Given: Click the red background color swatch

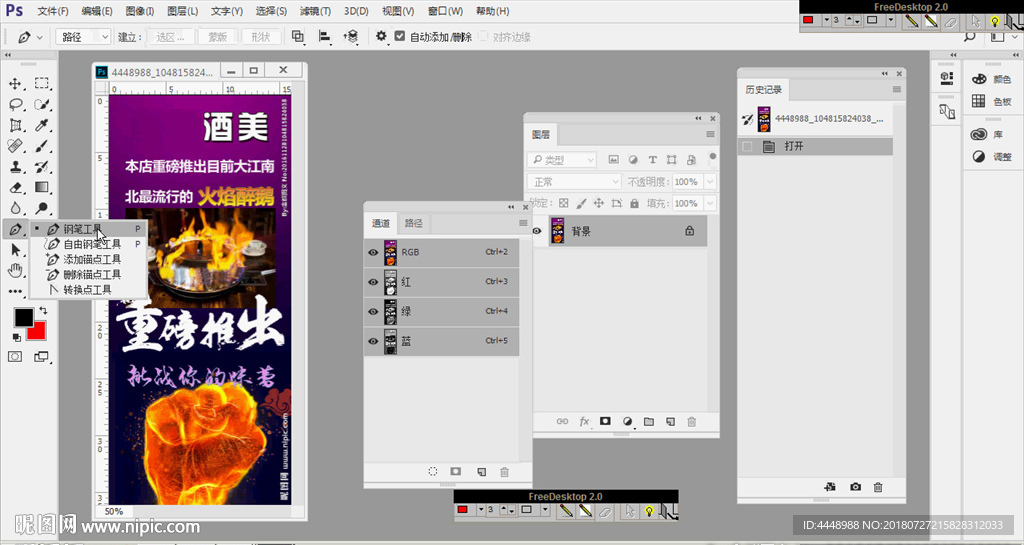Looking at the screenshot, I should [37, 330].
